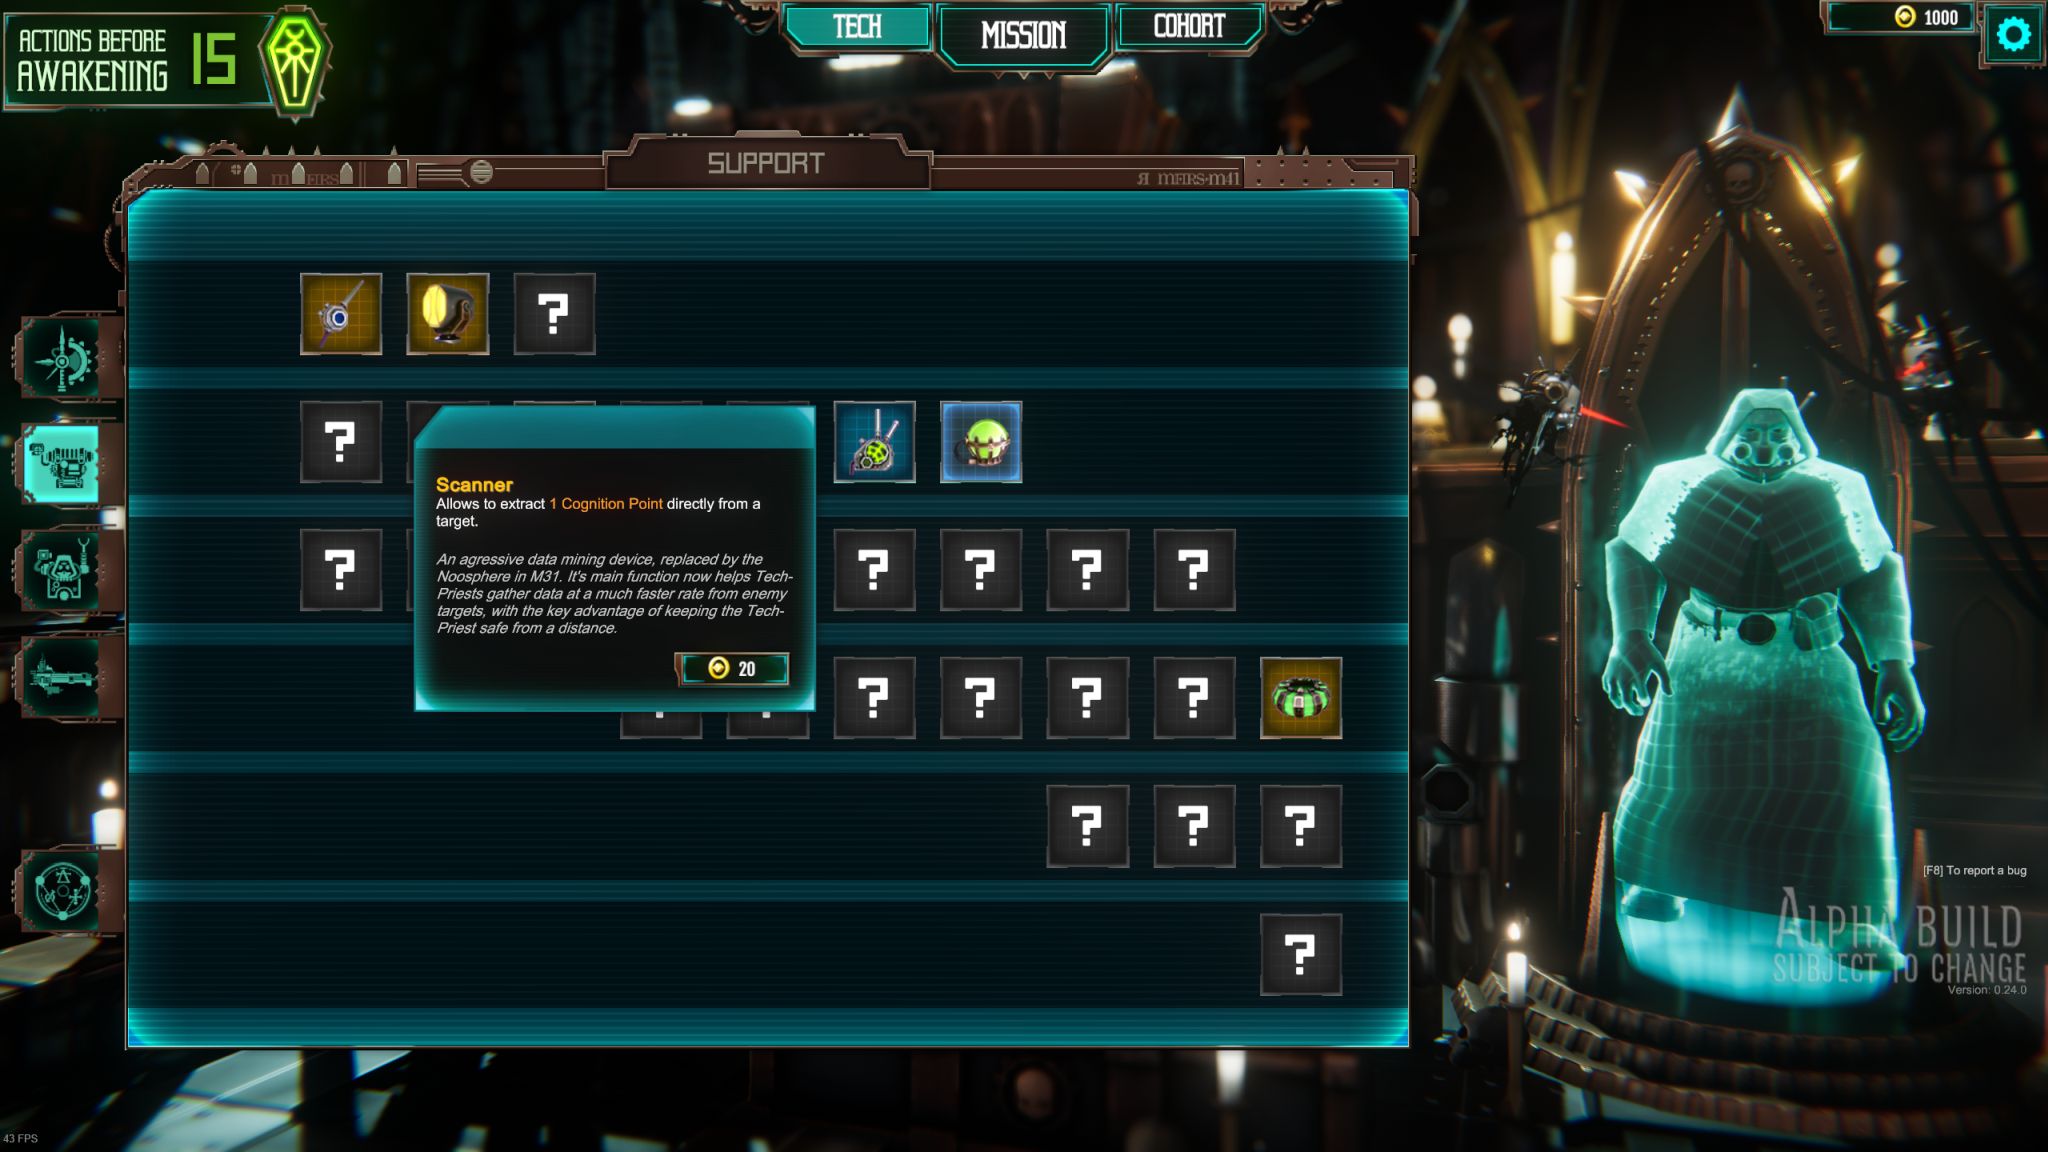Open the settings gear

(2013, 35)
